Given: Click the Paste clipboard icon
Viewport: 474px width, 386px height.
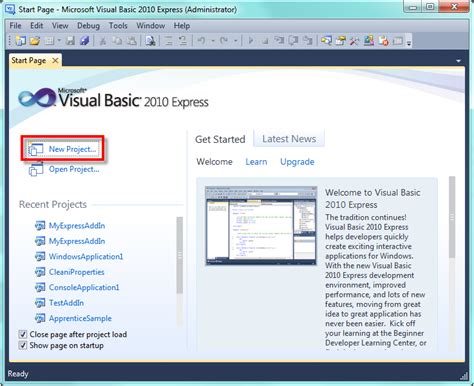Looking at the screenshot, I should point(132,41).
